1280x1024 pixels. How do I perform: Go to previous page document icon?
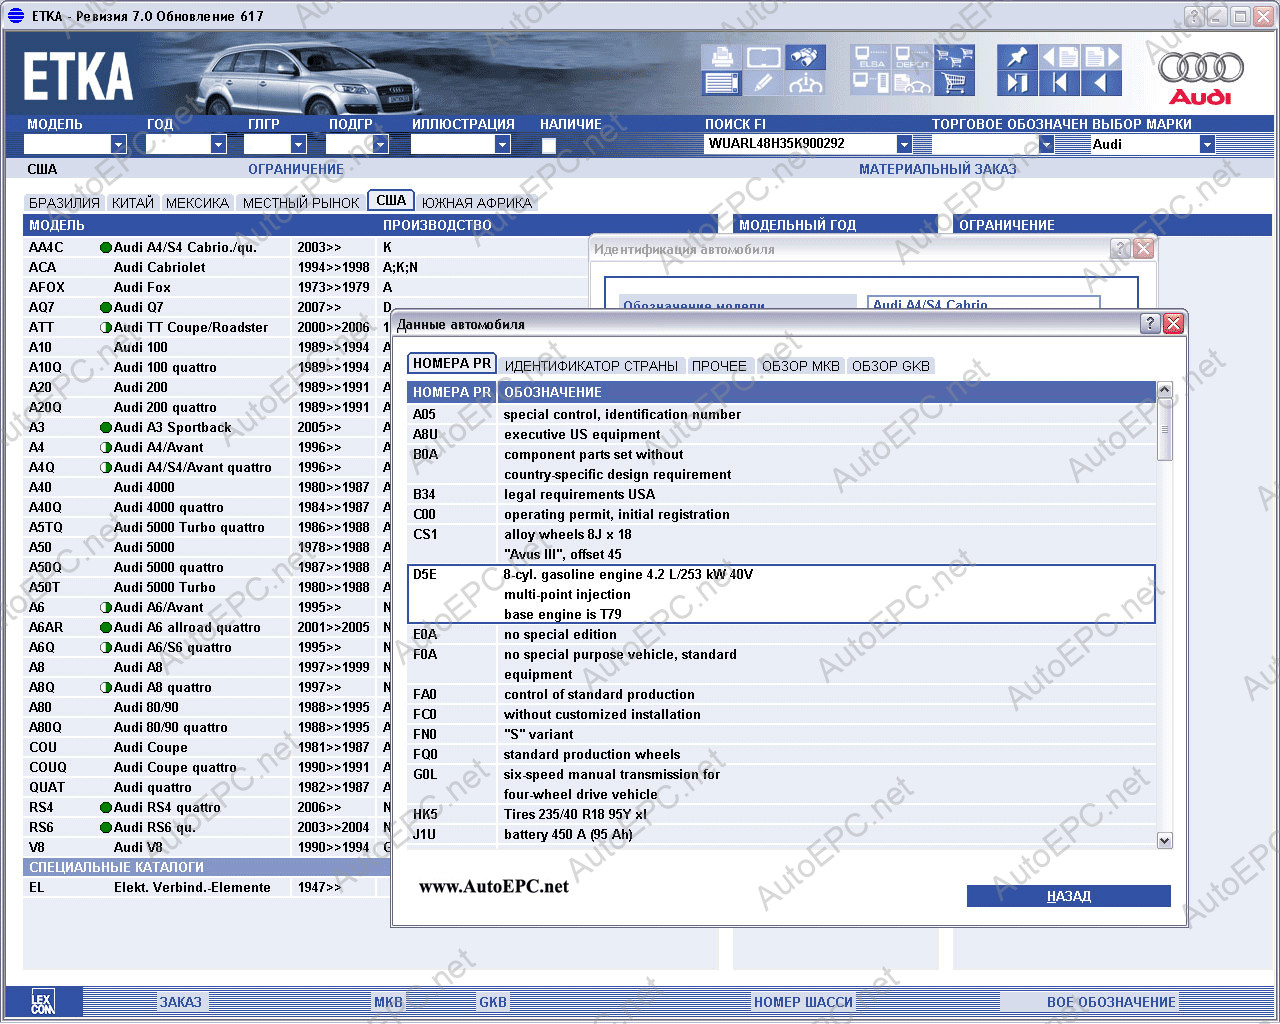tap(1059, 57)
